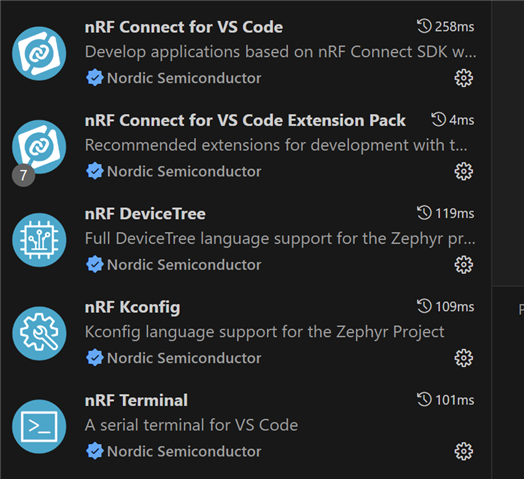Click Nordic Semiconductor publisher under nRF Terminal

184,452
